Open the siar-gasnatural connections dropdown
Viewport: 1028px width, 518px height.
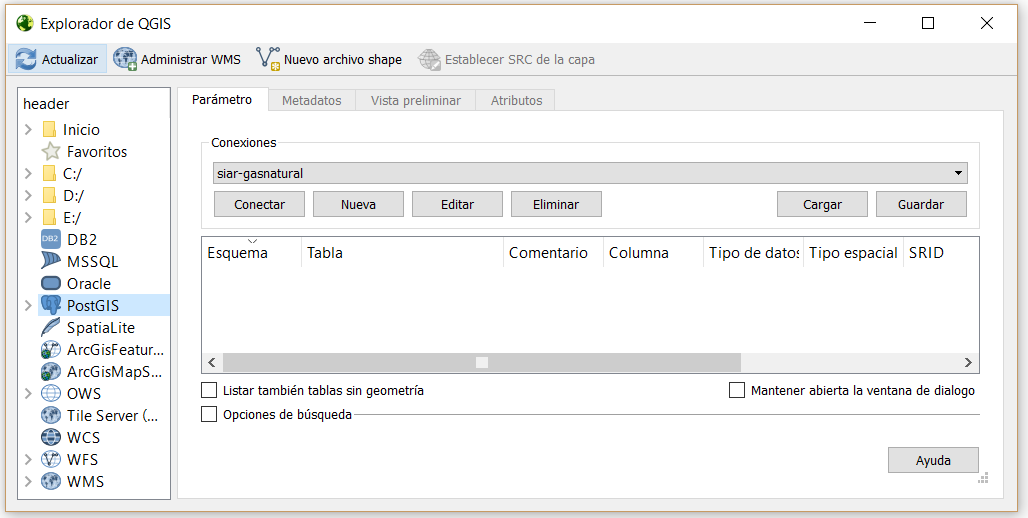point(590,174)
